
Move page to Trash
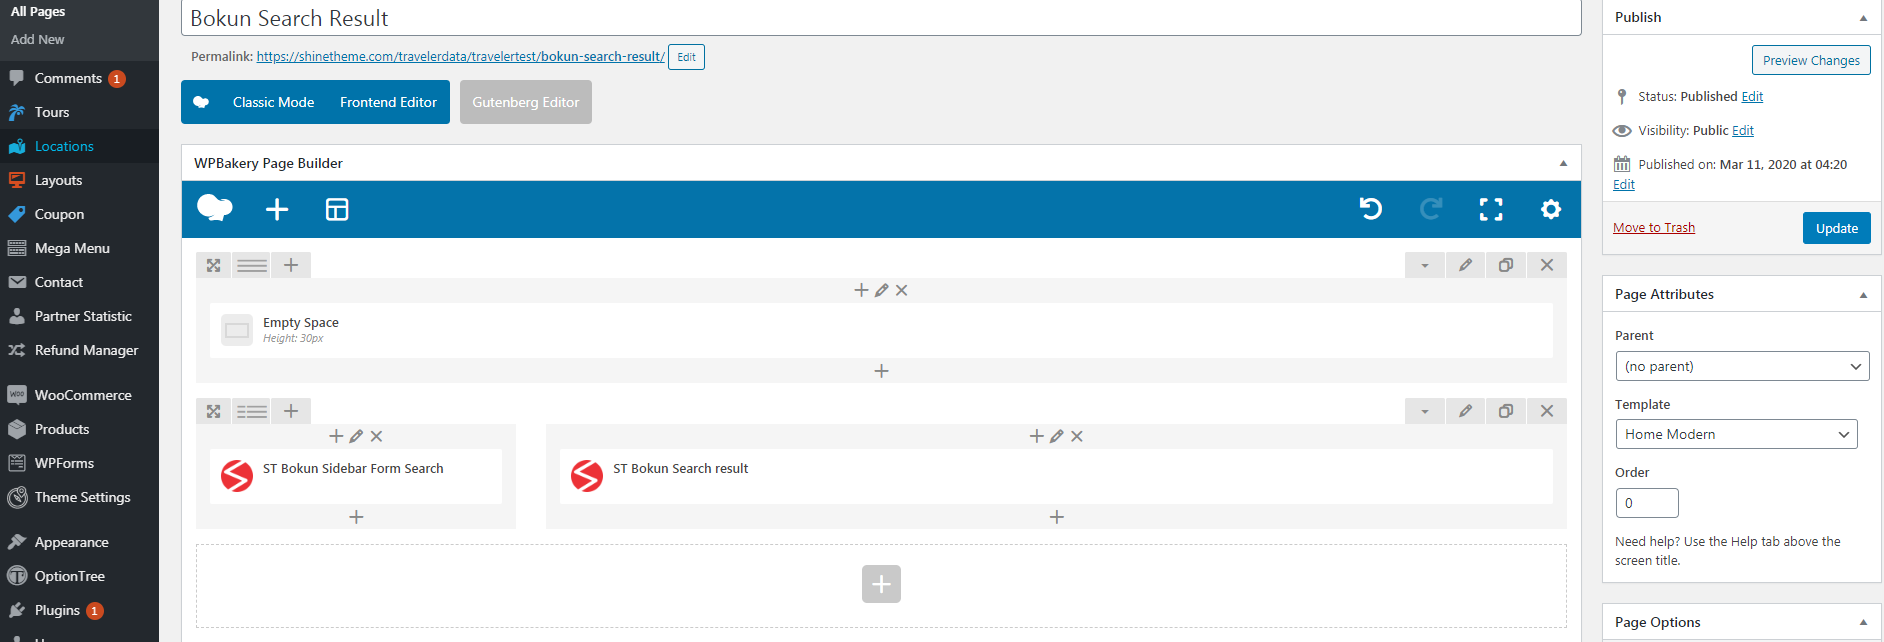[1654, 228]
